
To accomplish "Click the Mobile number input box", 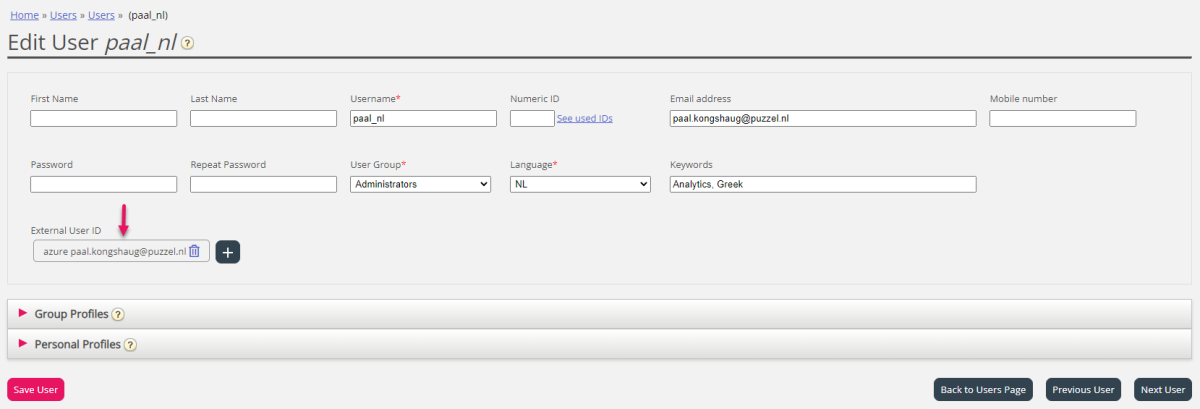I will (1062, 118).
